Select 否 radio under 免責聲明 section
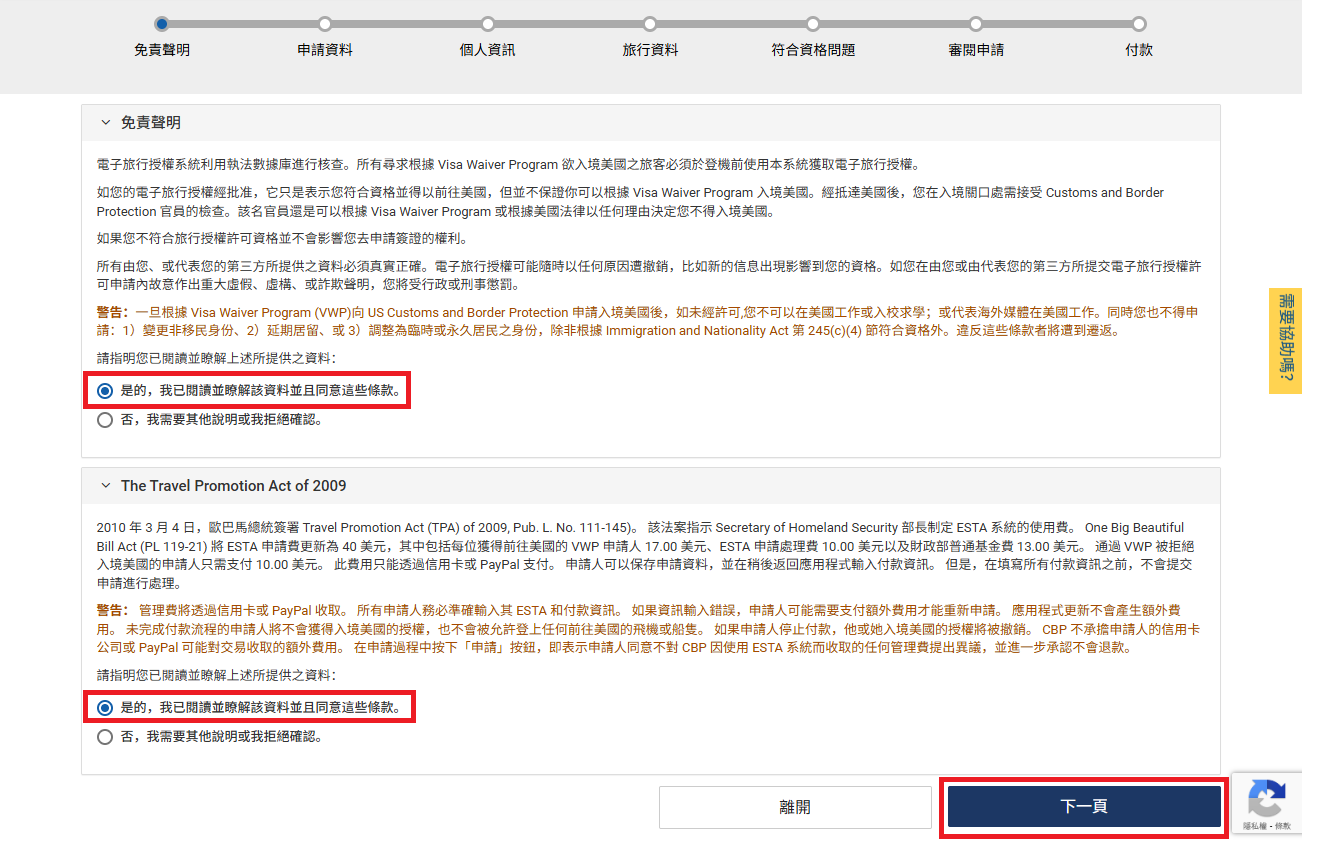Viewport: 1320px width, 845px height. tap(105, 420)
